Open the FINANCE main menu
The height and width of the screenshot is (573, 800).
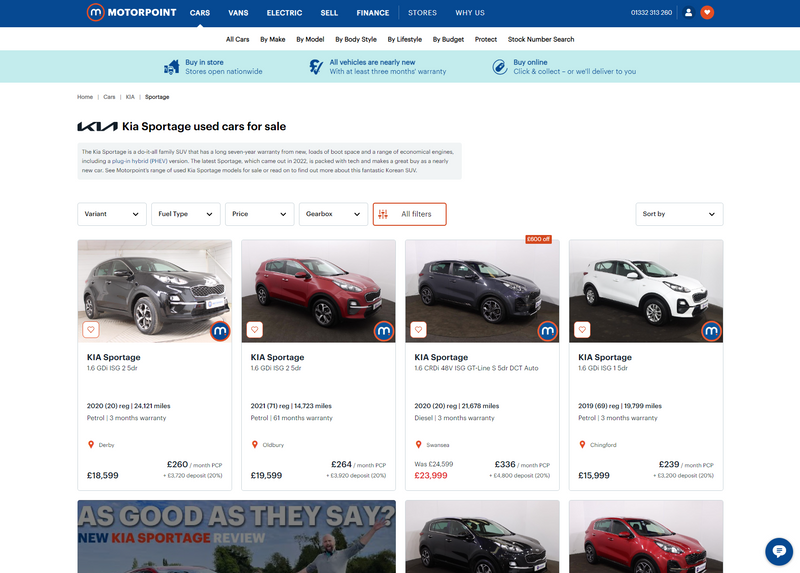[372, 13]
